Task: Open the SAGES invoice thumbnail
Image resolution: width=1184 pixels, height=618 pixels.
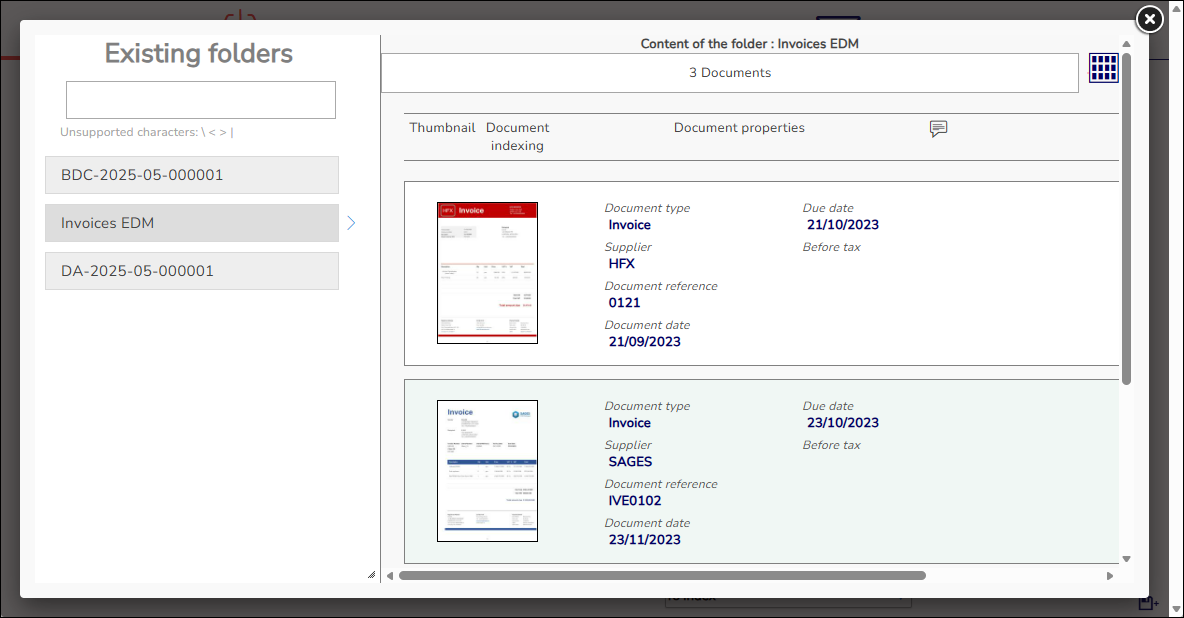Action: point(487,471)
